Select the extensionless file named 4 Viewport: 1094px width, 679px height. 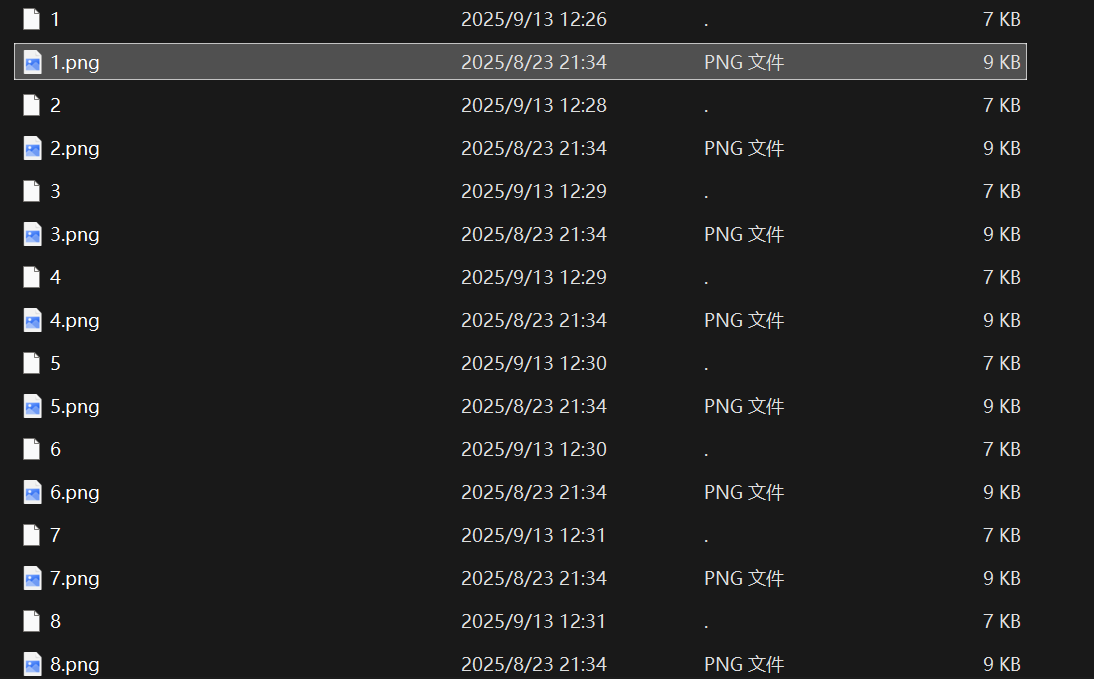(56, 277)
